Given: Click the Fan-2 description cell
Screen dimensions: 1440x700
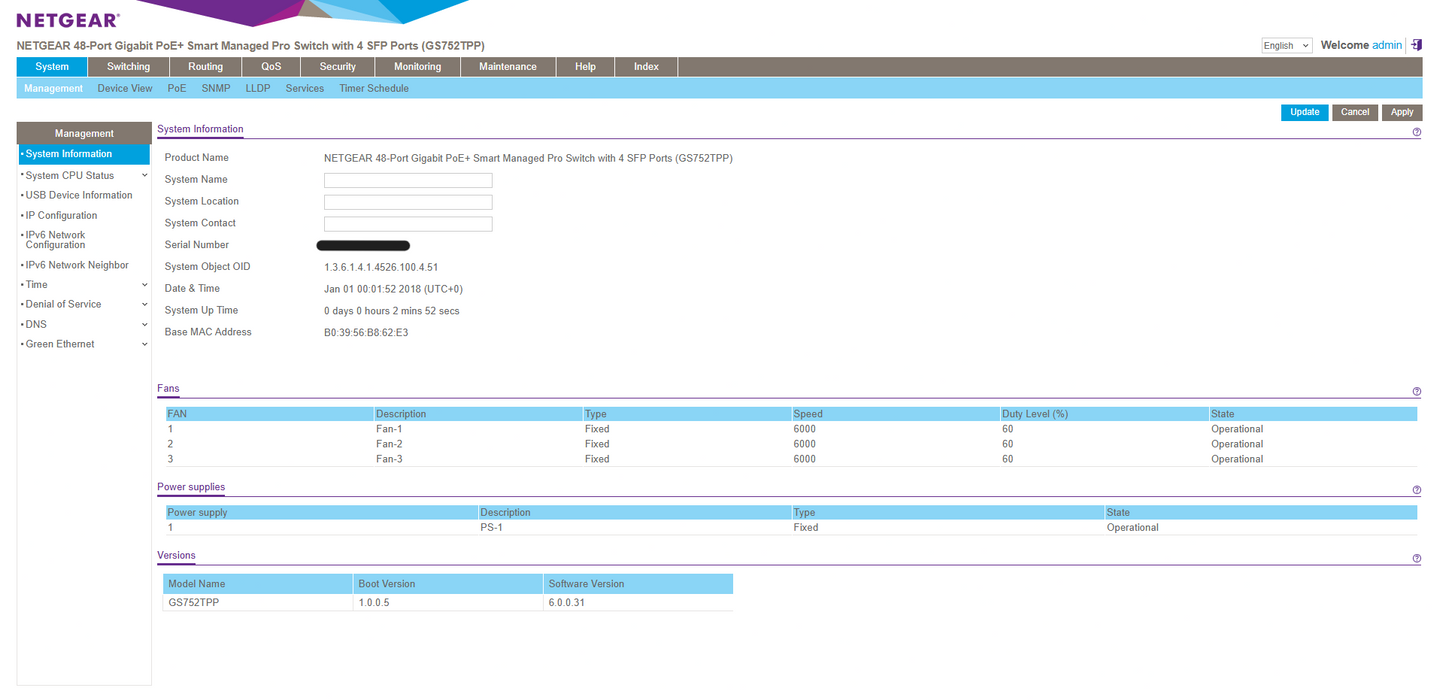Looking at the screenshot, I should tap(389, 444).
